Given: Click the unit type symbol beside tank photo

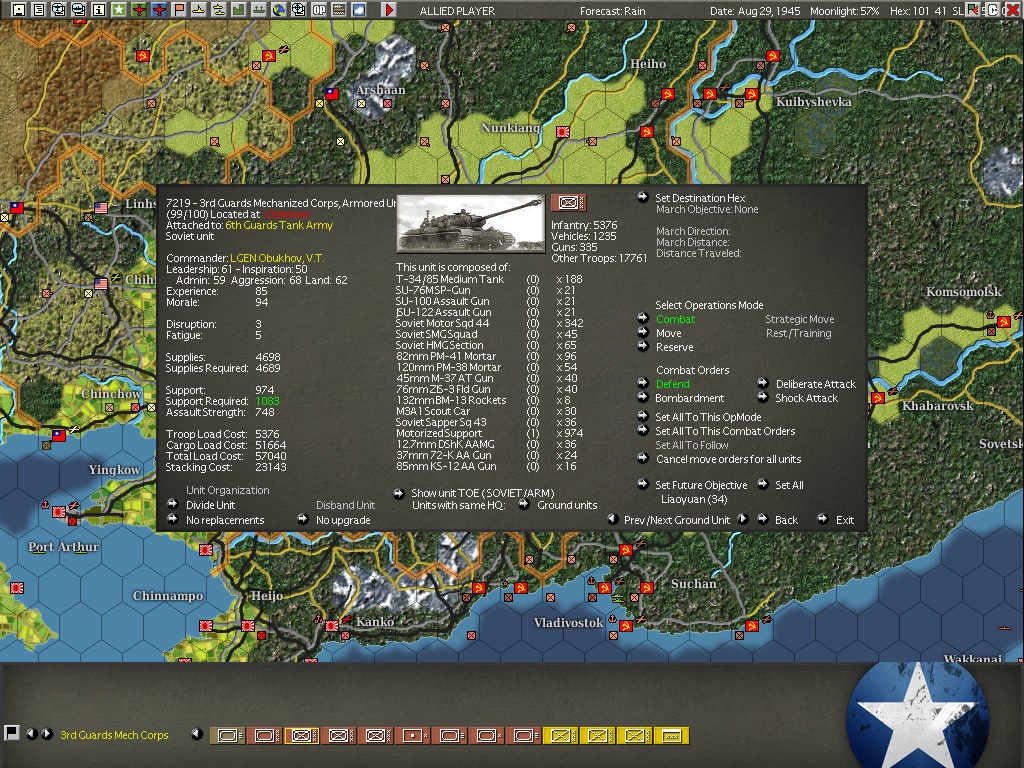Looking at the screenshot, I should [x=569, y=203].
